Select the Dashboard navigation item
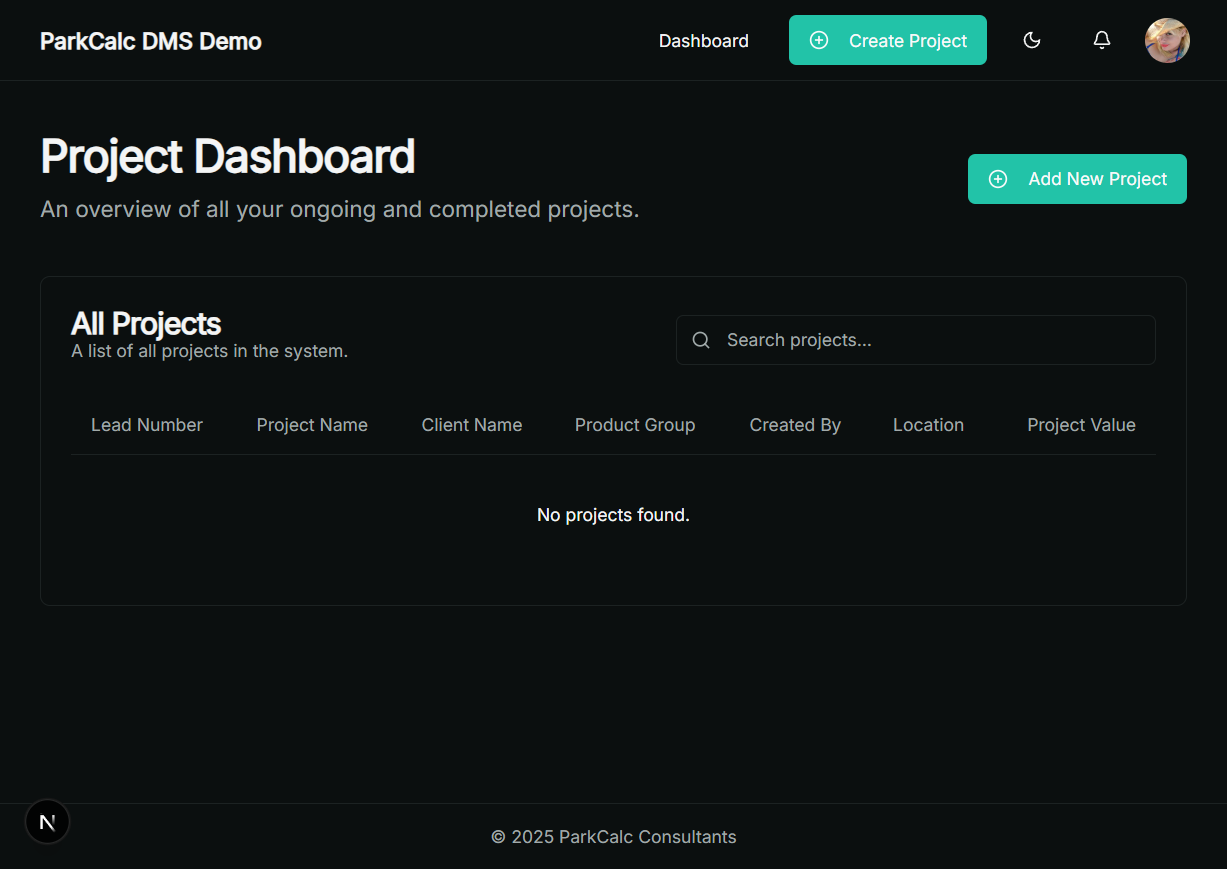1227x869 pixels. (x=703, y=40)
